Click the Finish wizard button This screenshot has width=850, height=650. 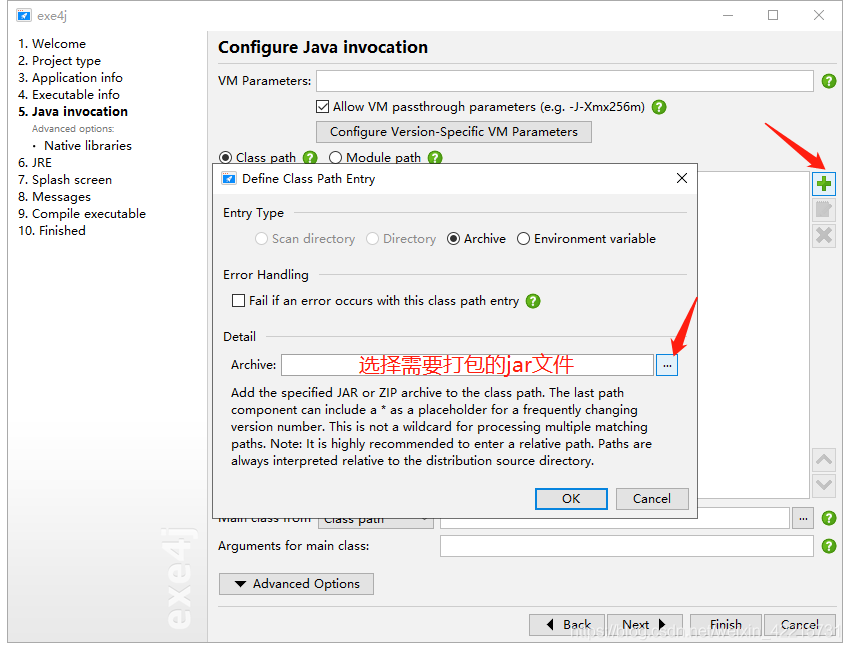[x=726, y=625]
